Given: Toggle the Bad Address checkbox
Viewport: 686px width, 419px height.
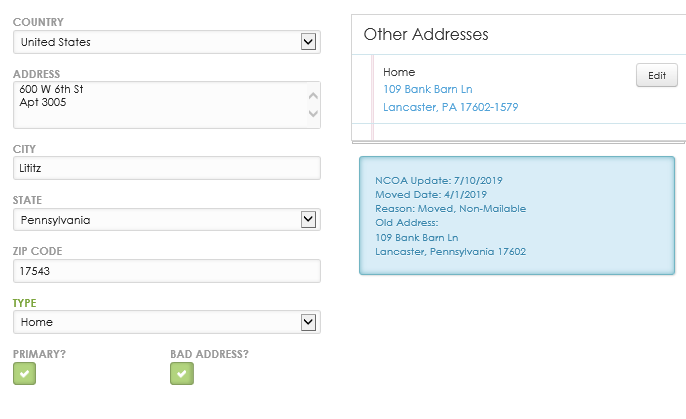Looking at the screenshot, I should pyautogui.click(x=181, y=373).
